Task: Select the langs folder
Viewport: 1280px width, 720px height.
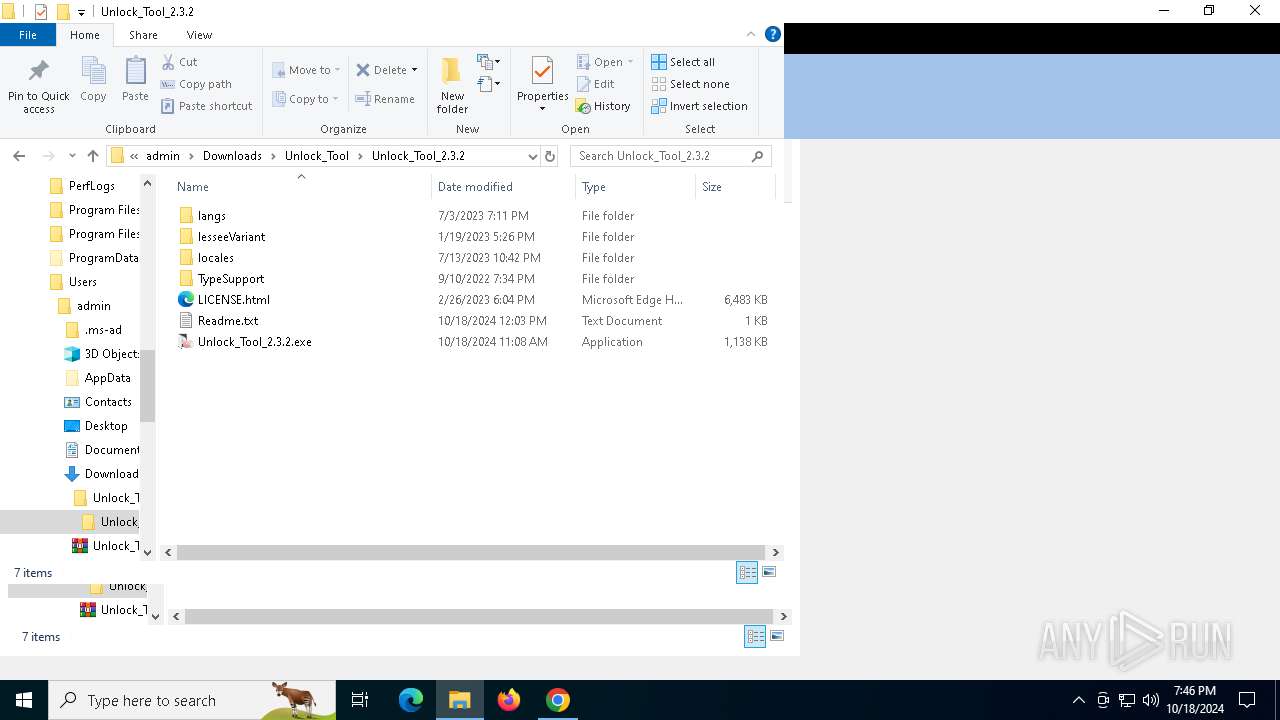Action: tap(212, 216)
